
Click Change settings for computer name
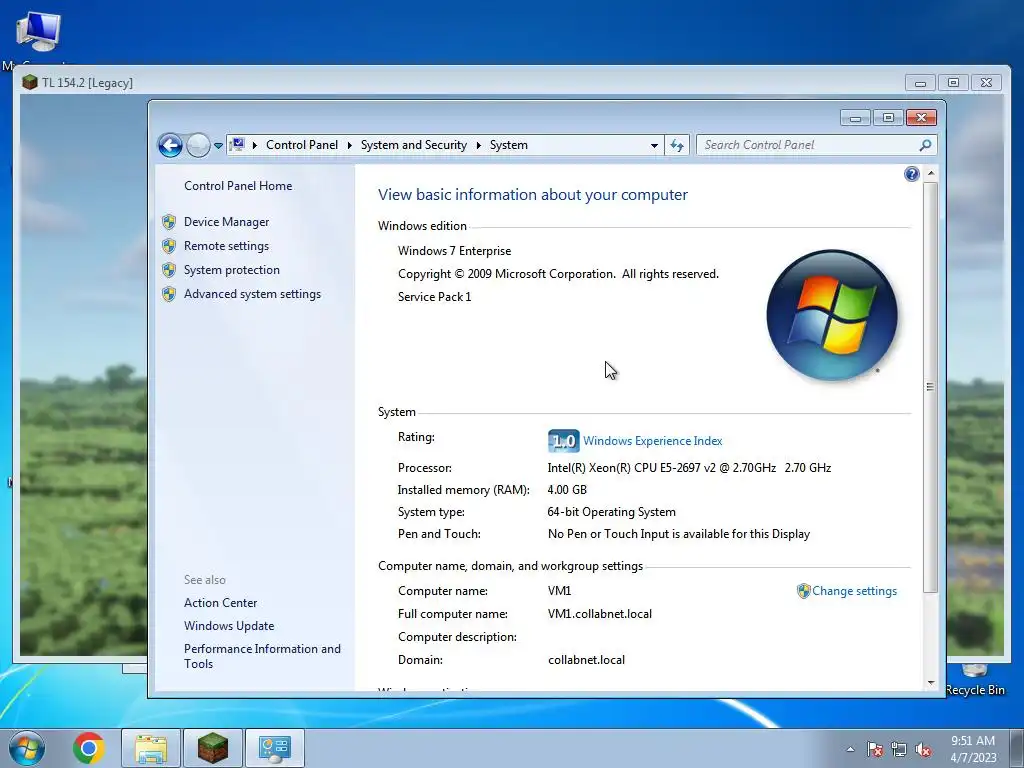coord(854,591)
